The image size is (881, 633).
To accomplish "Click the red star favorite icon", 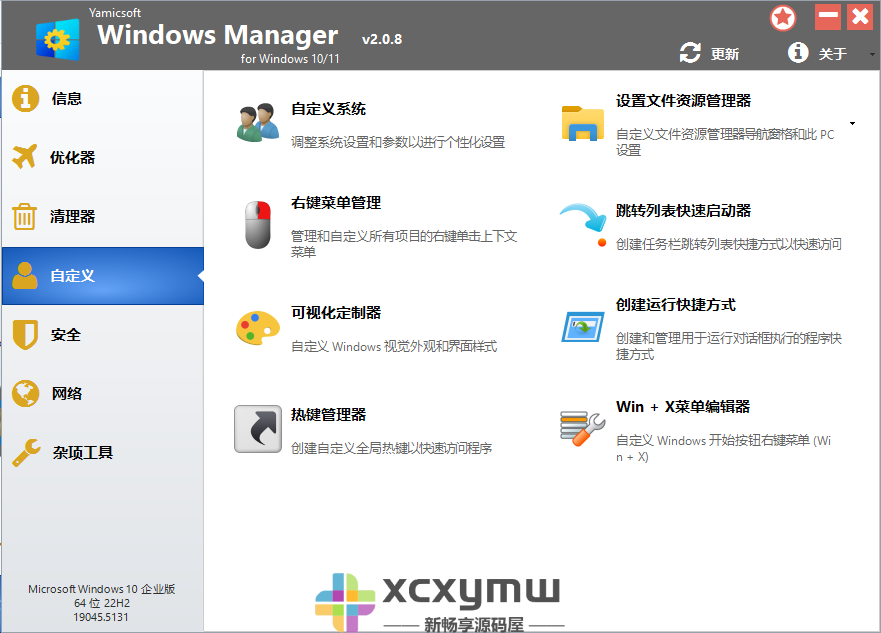I will pos(783,18).
